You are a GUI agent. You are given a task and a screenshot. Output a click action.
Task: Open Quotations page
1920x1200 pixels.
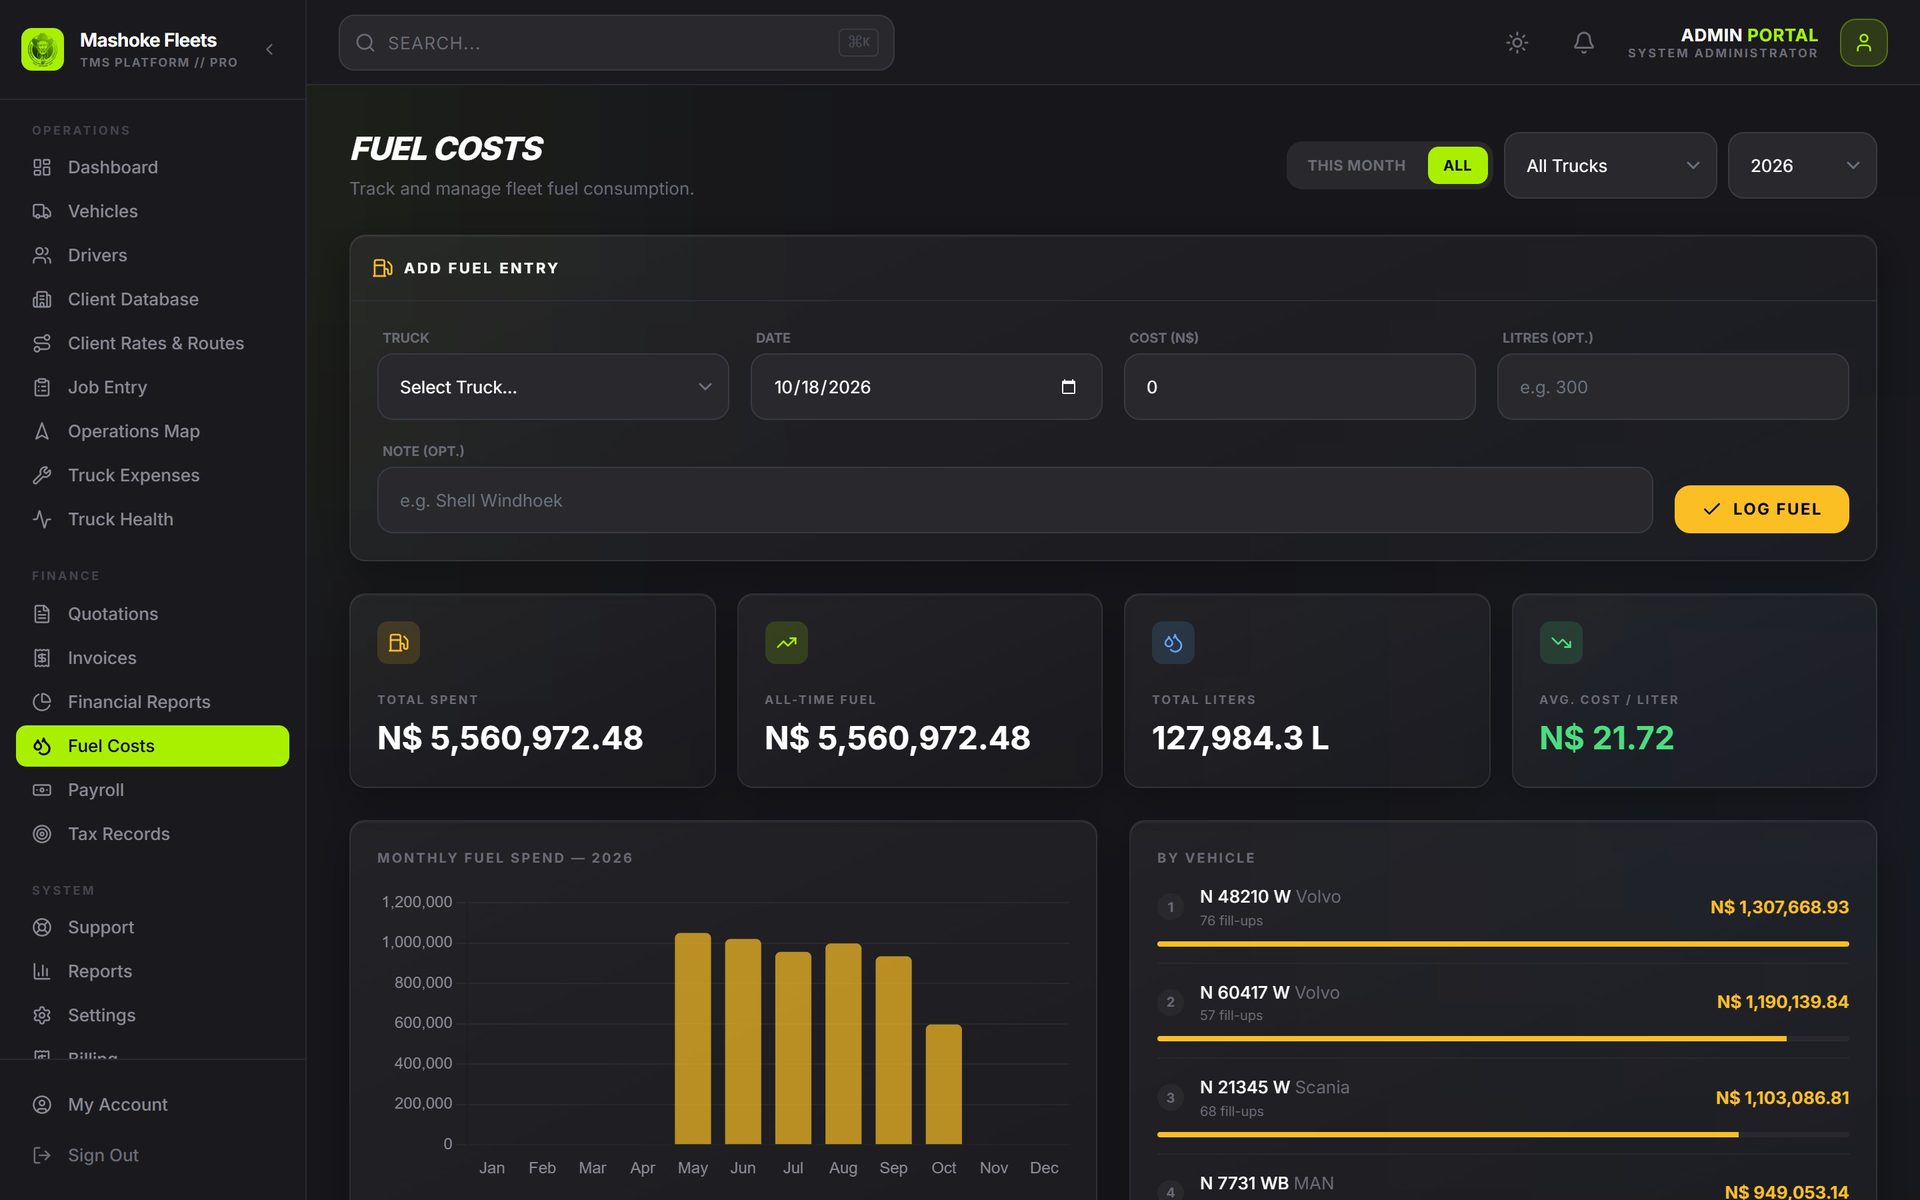coord(153,614)
